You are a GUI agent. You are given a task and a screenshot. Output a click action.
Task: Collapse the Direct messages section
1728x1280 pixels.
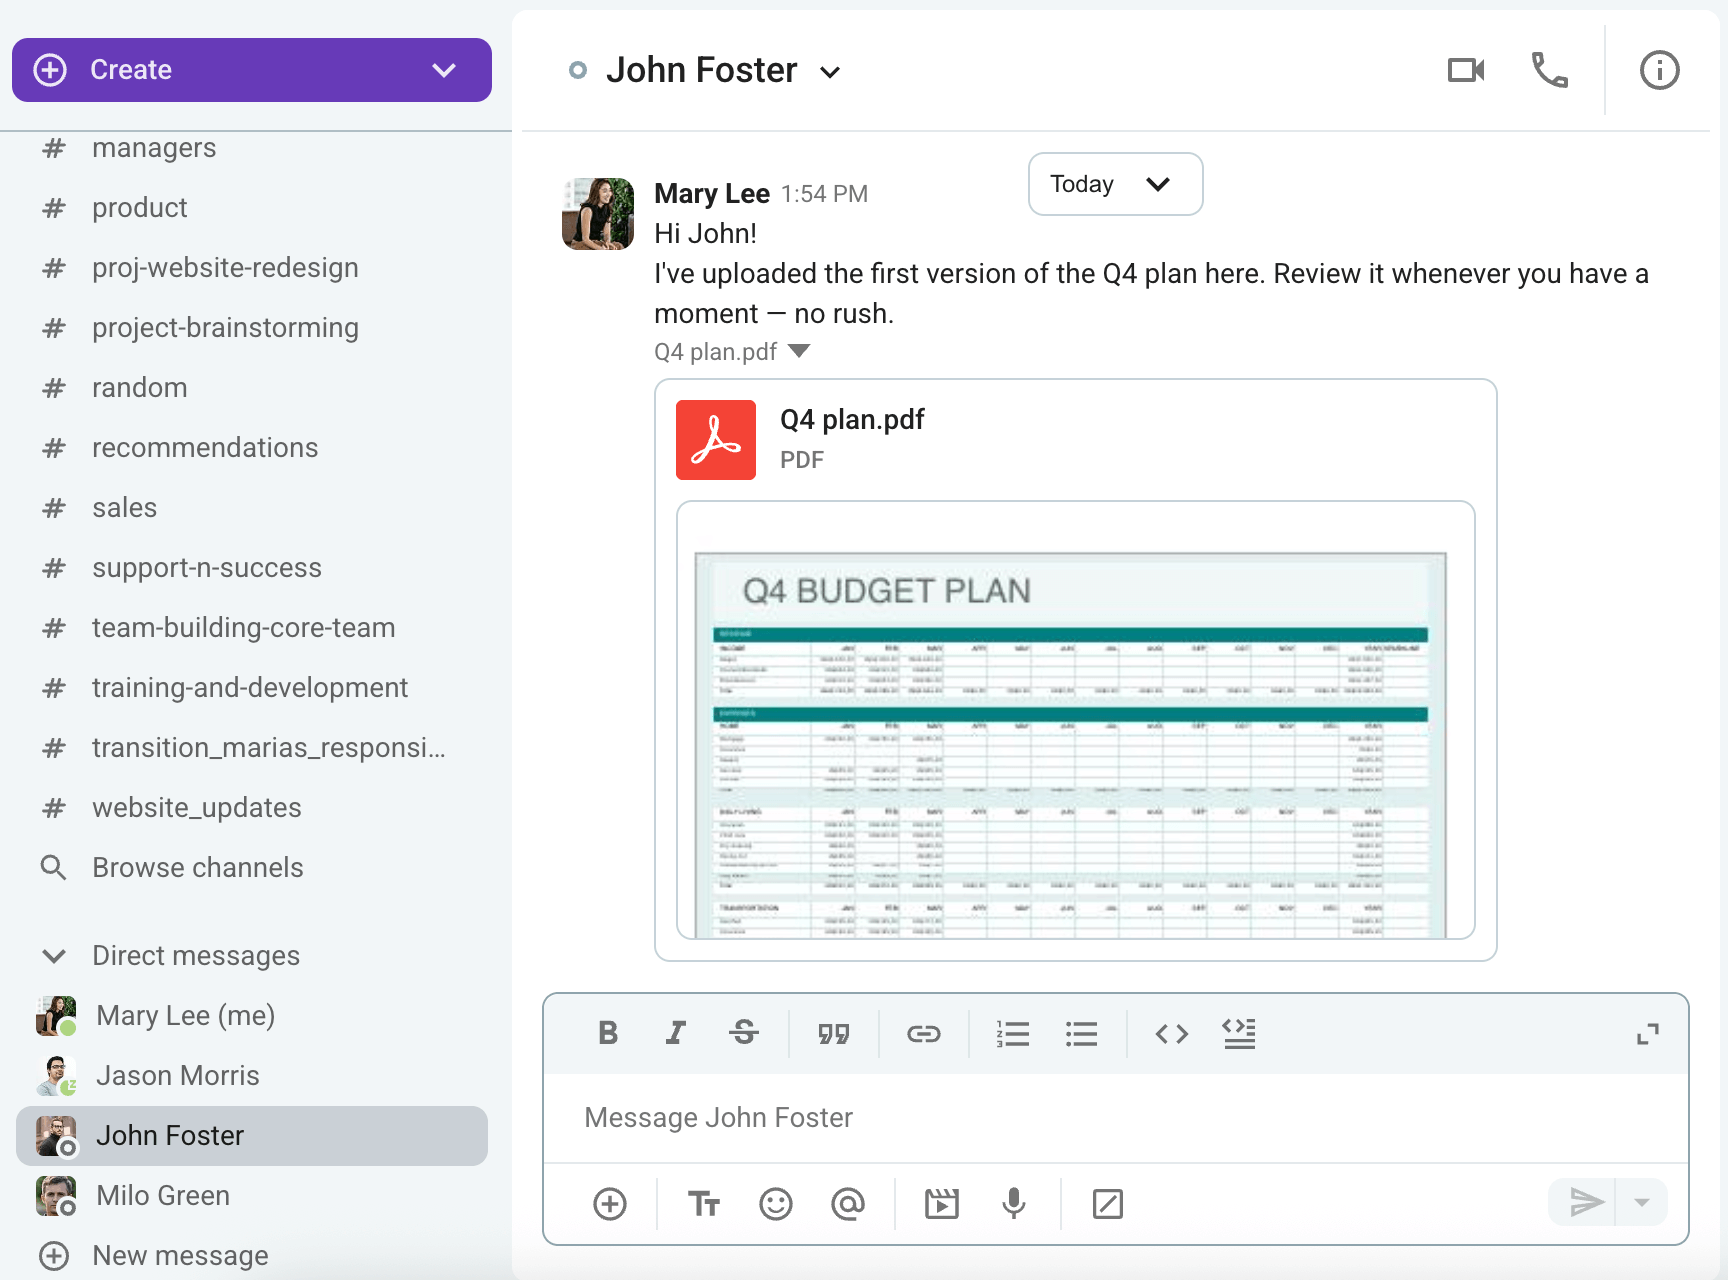[55, 955]
